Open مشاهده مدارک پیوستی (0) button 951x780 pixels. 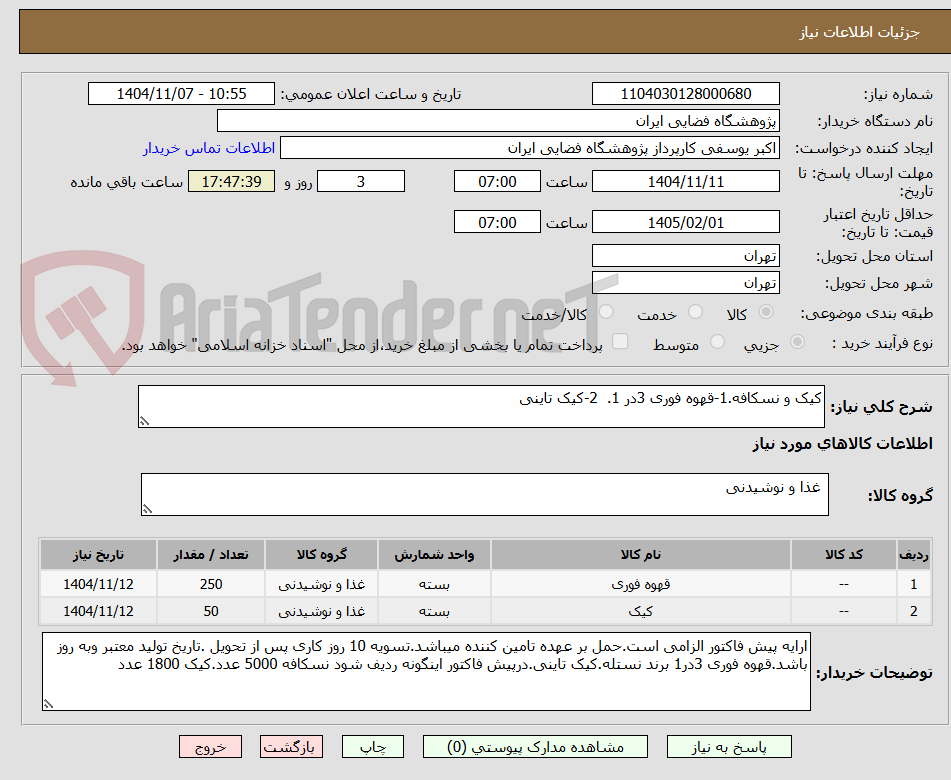click(535, 747)
